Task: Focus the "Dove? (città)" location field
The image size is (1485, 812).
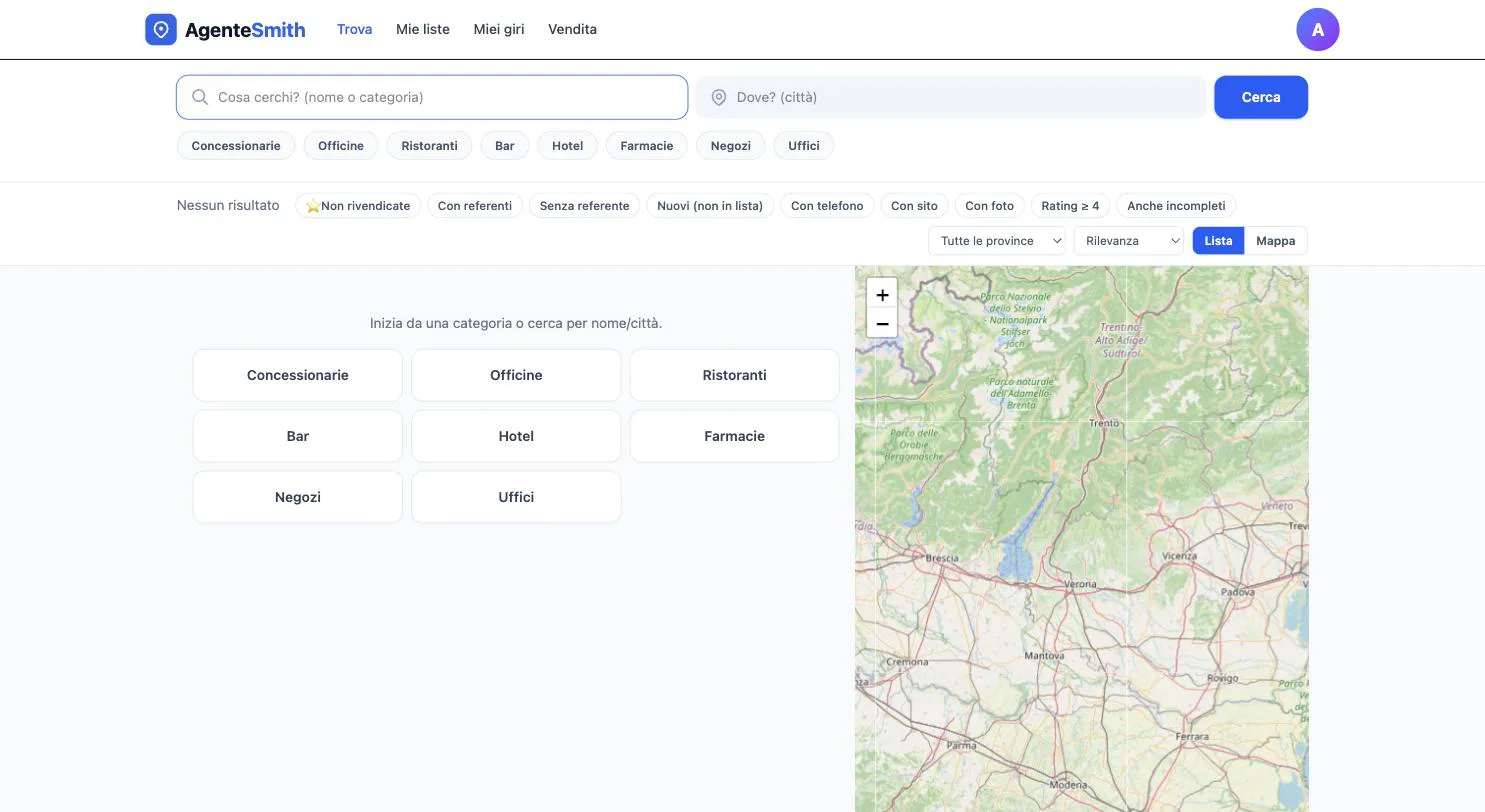Action: coord(951,97)
